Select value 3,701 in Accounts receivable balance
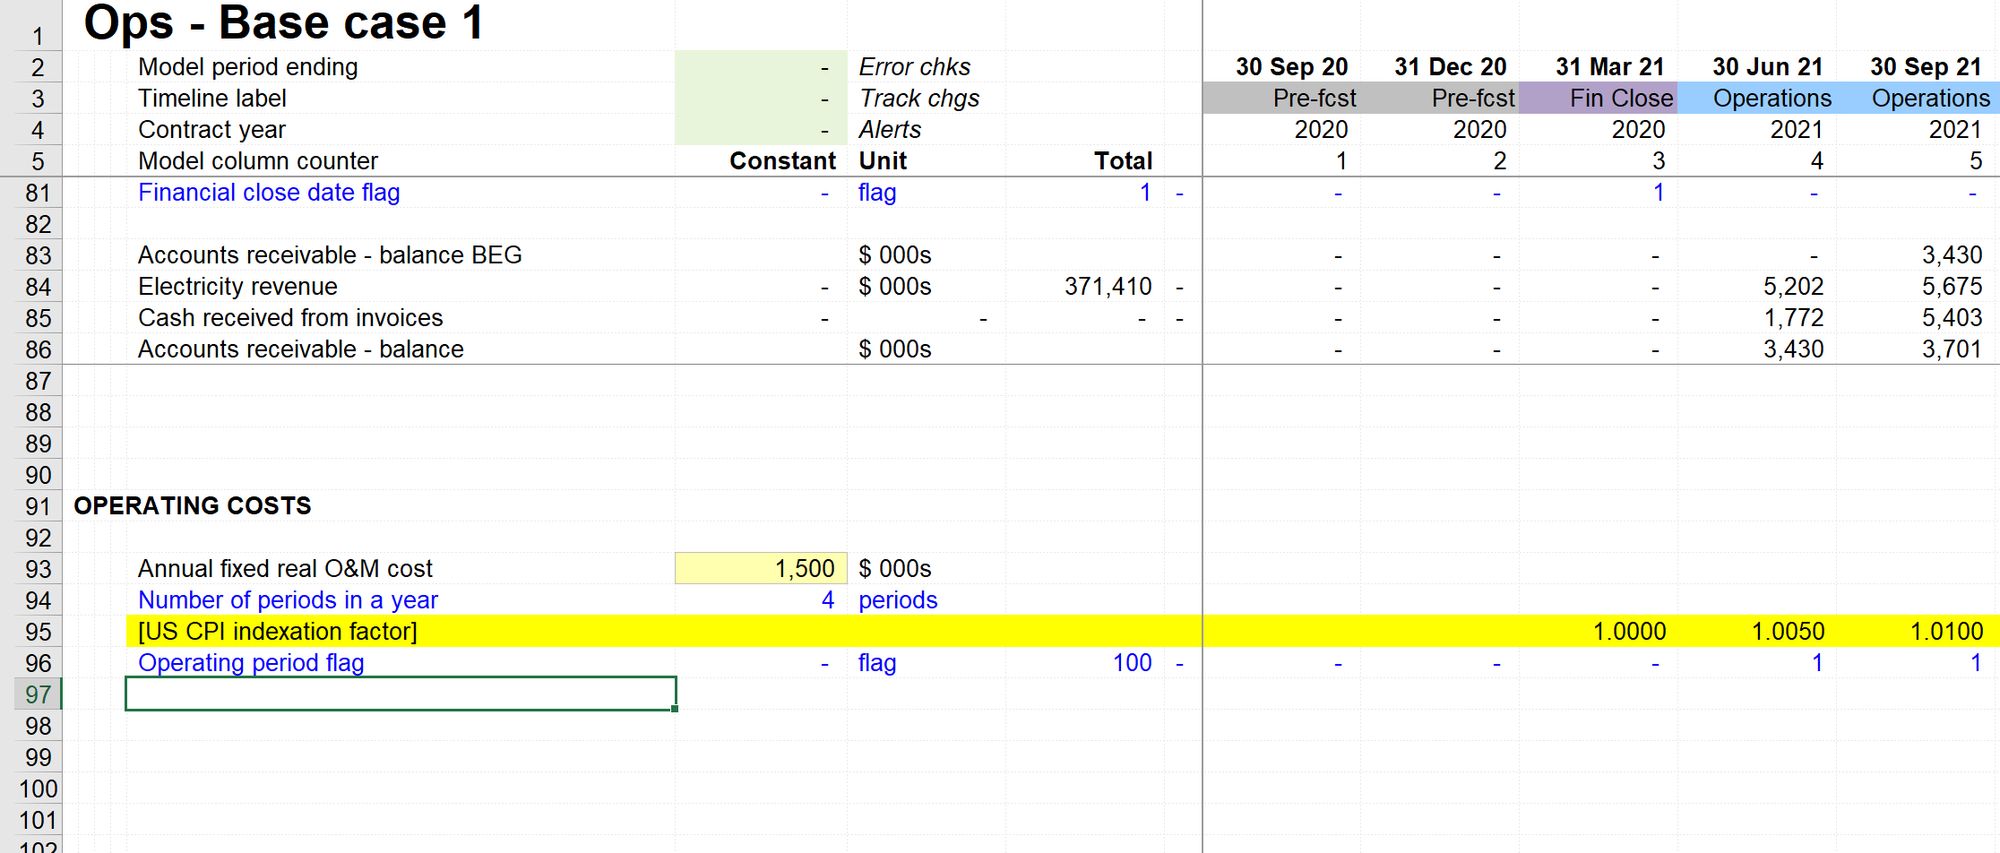The image size is (2000, 853). tap(1952, 349)
